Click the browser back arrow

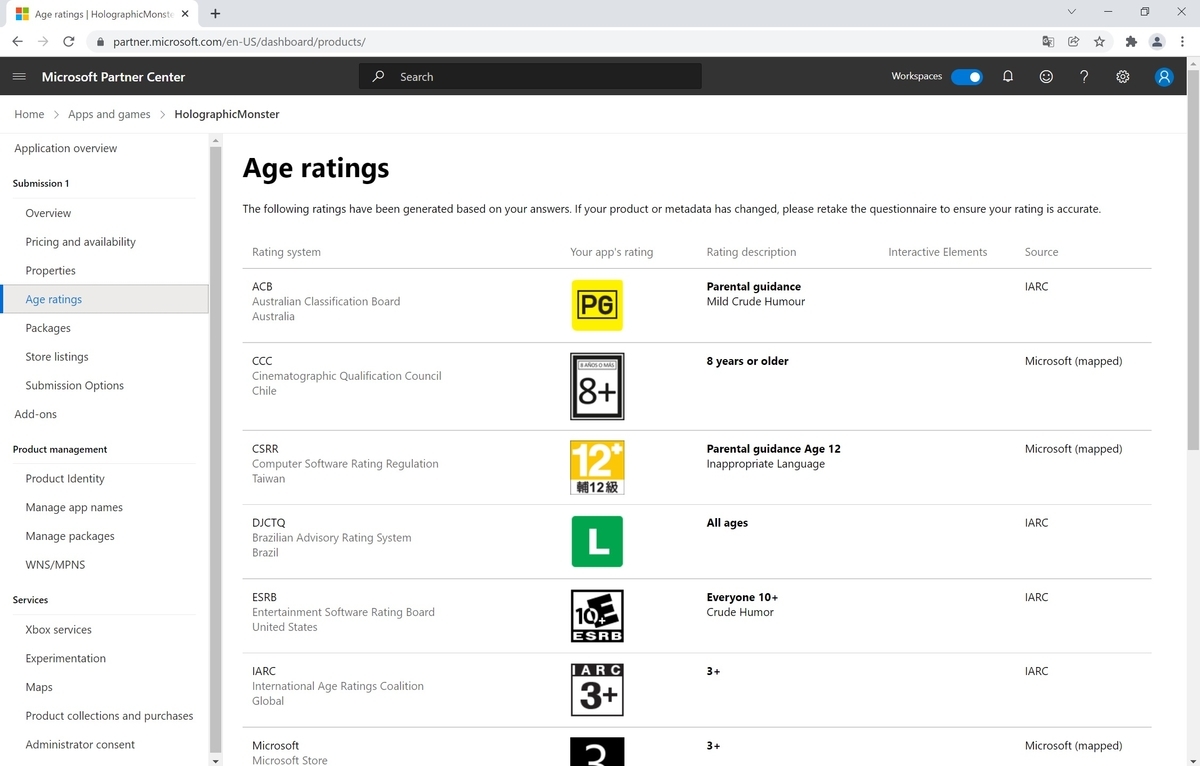click(17, 42)
